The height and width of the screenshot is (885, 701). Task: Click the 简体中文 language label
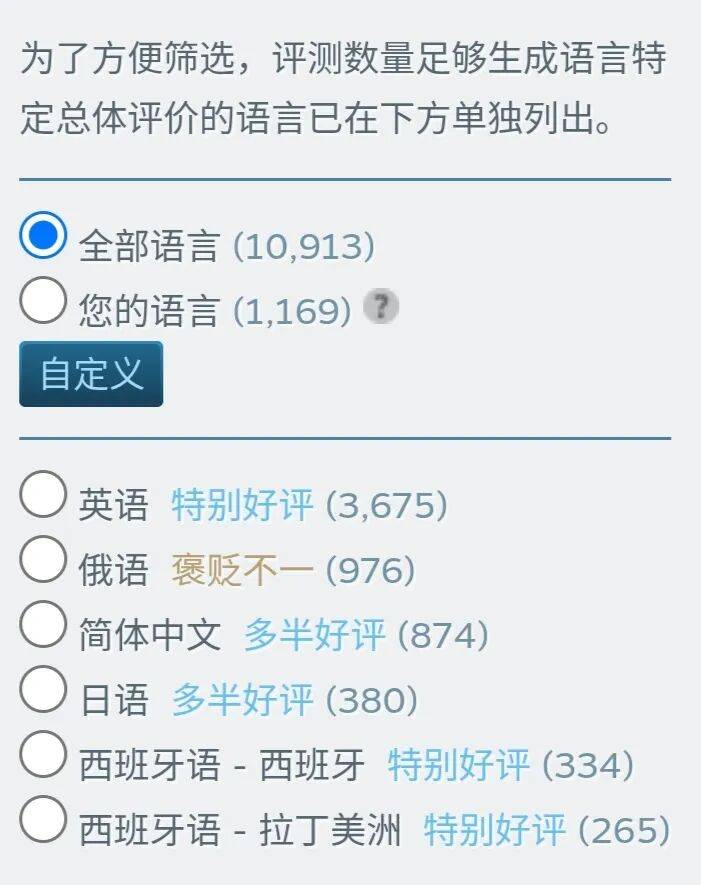pos(149,635)
